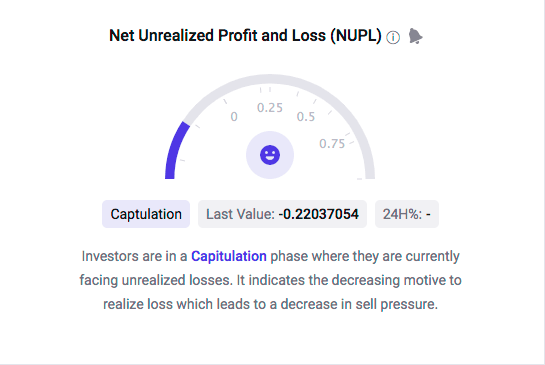Click the 0.5 label on the gauge
The width and height of the screenshot is (545, 365).
306,117
